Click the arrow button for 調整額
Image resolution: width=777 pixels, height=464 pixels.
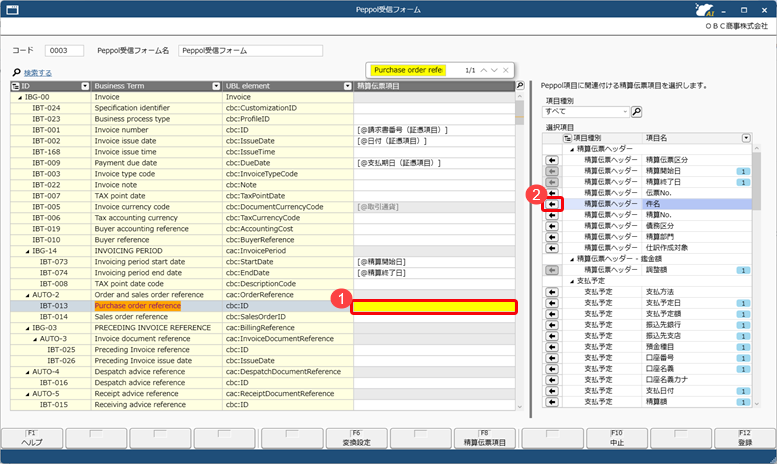(x=552, y=270)
